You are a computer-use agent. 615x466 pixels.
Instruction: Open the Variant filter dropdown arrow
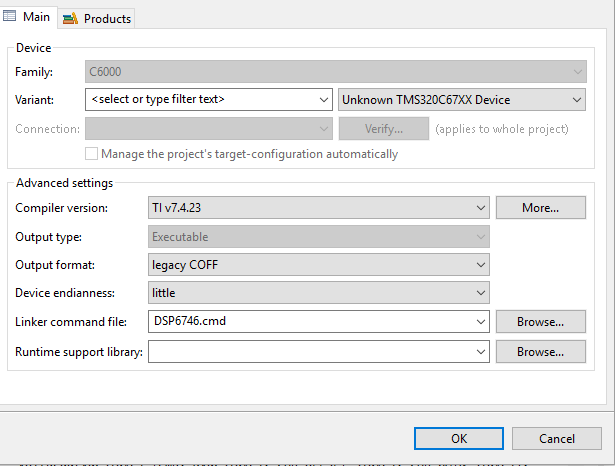pyautogui.click(x=323, y=100)
